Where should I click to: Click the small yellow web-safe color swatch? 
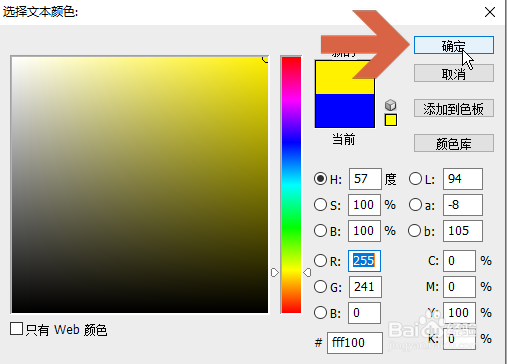pyautogui.click(x=391, y=120)
